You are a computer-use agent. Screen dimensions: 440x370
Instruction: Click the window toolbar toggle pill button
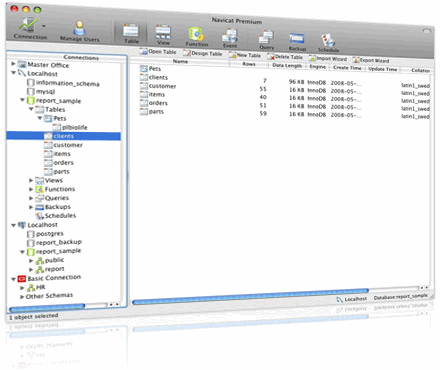point(427,31)
